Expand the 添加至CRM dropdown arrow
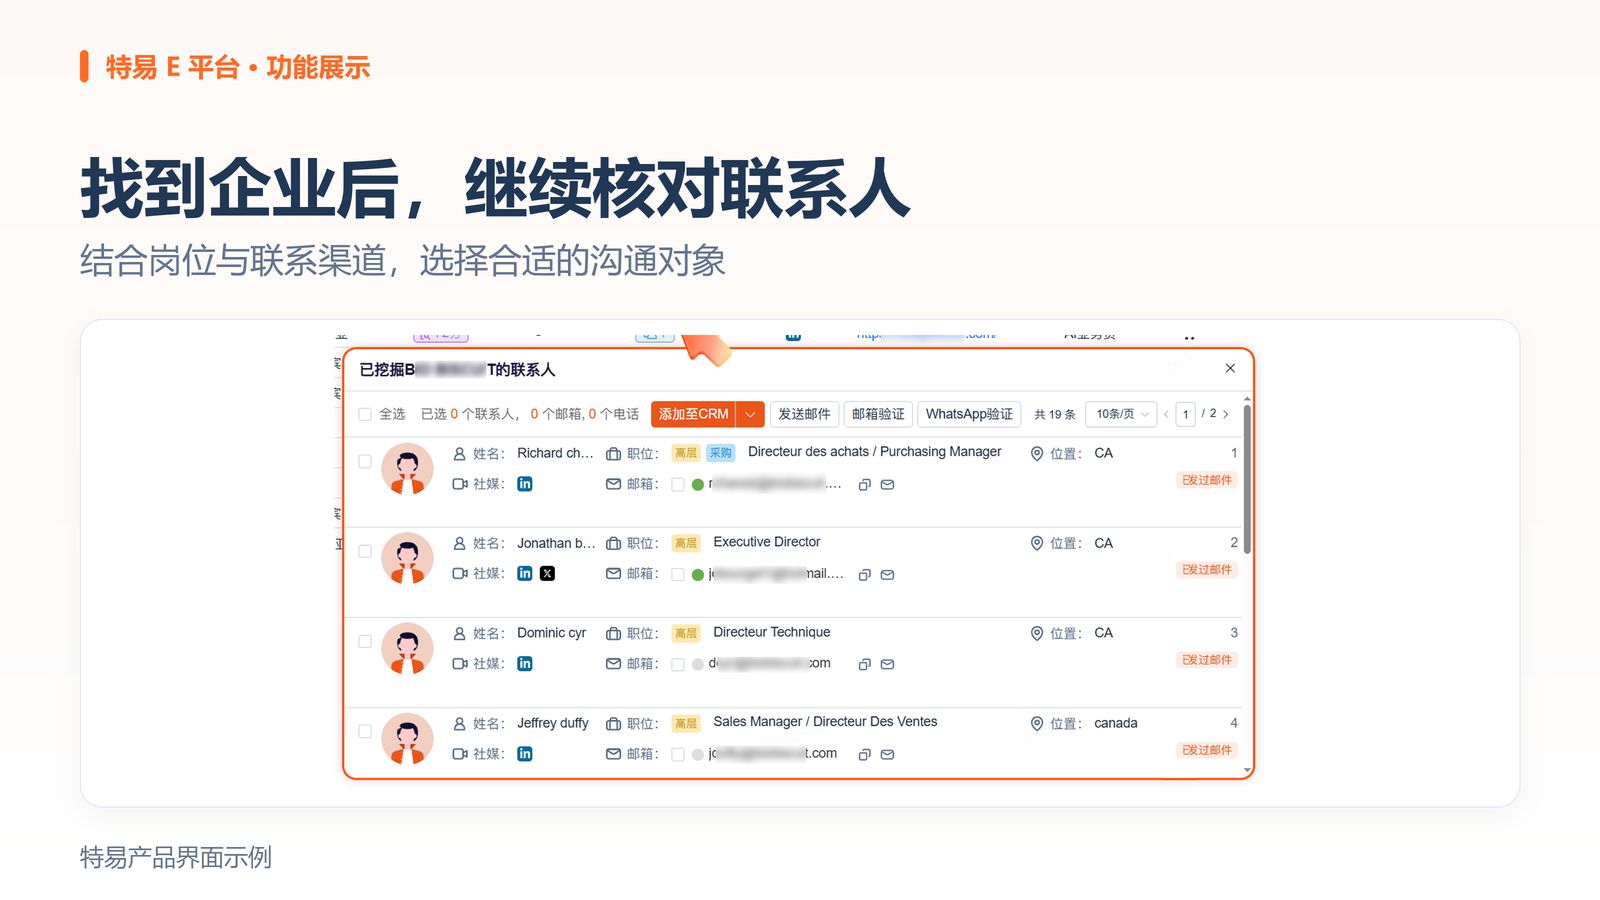The width and height of the screenshot is (1600, 900). [750, 414]
